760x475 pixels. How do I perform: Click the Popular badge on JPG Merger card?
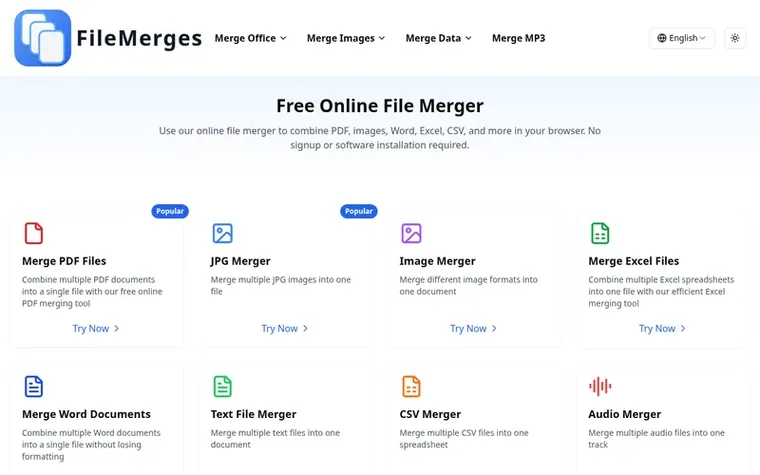tap(359, 211)
